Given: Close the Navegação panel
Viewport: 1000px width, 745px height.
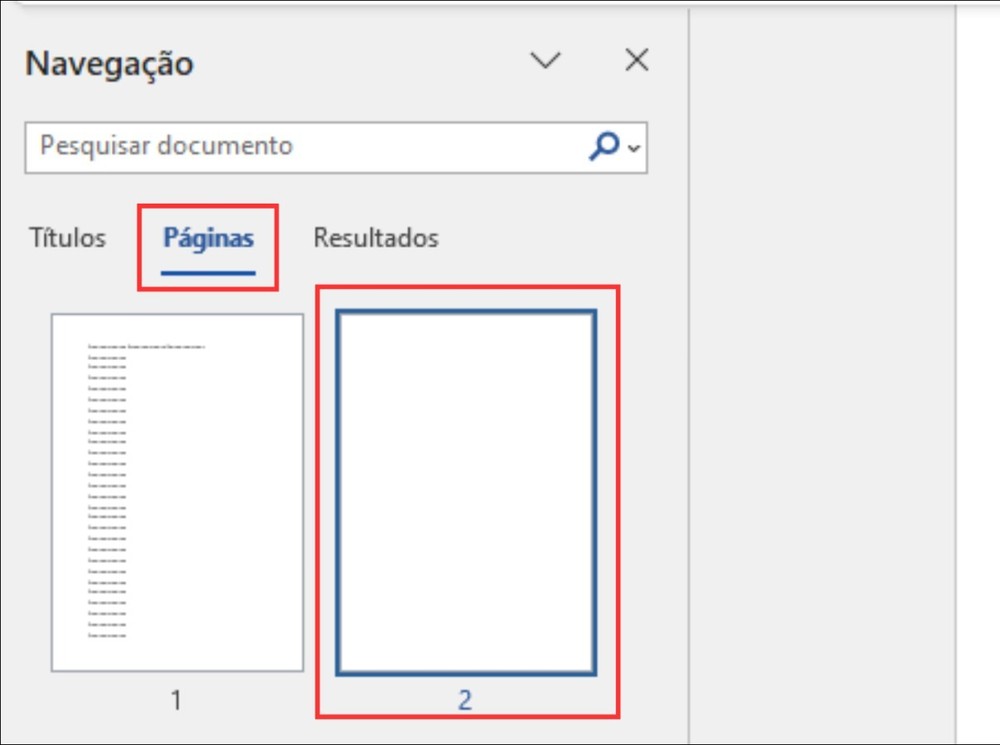Looking at the screenshot, I should (636, 60).
